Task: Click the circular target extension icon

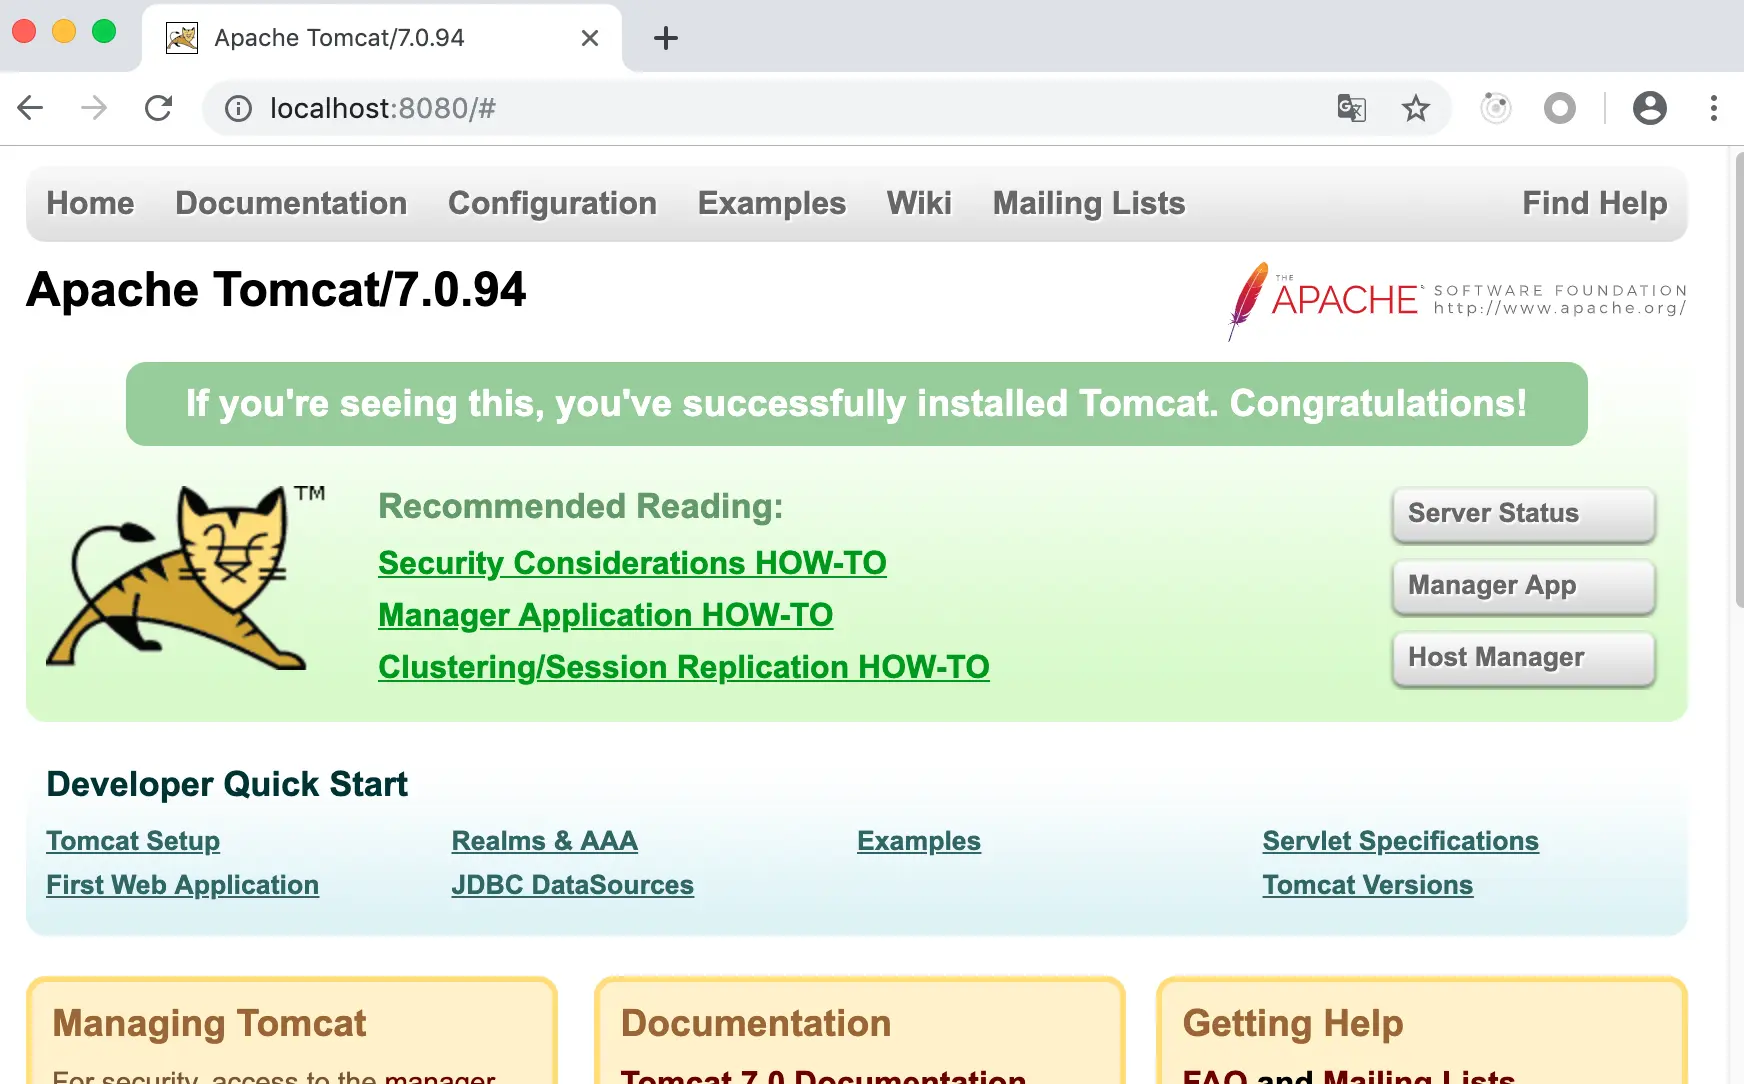Action: click(x=1495, y=108)
